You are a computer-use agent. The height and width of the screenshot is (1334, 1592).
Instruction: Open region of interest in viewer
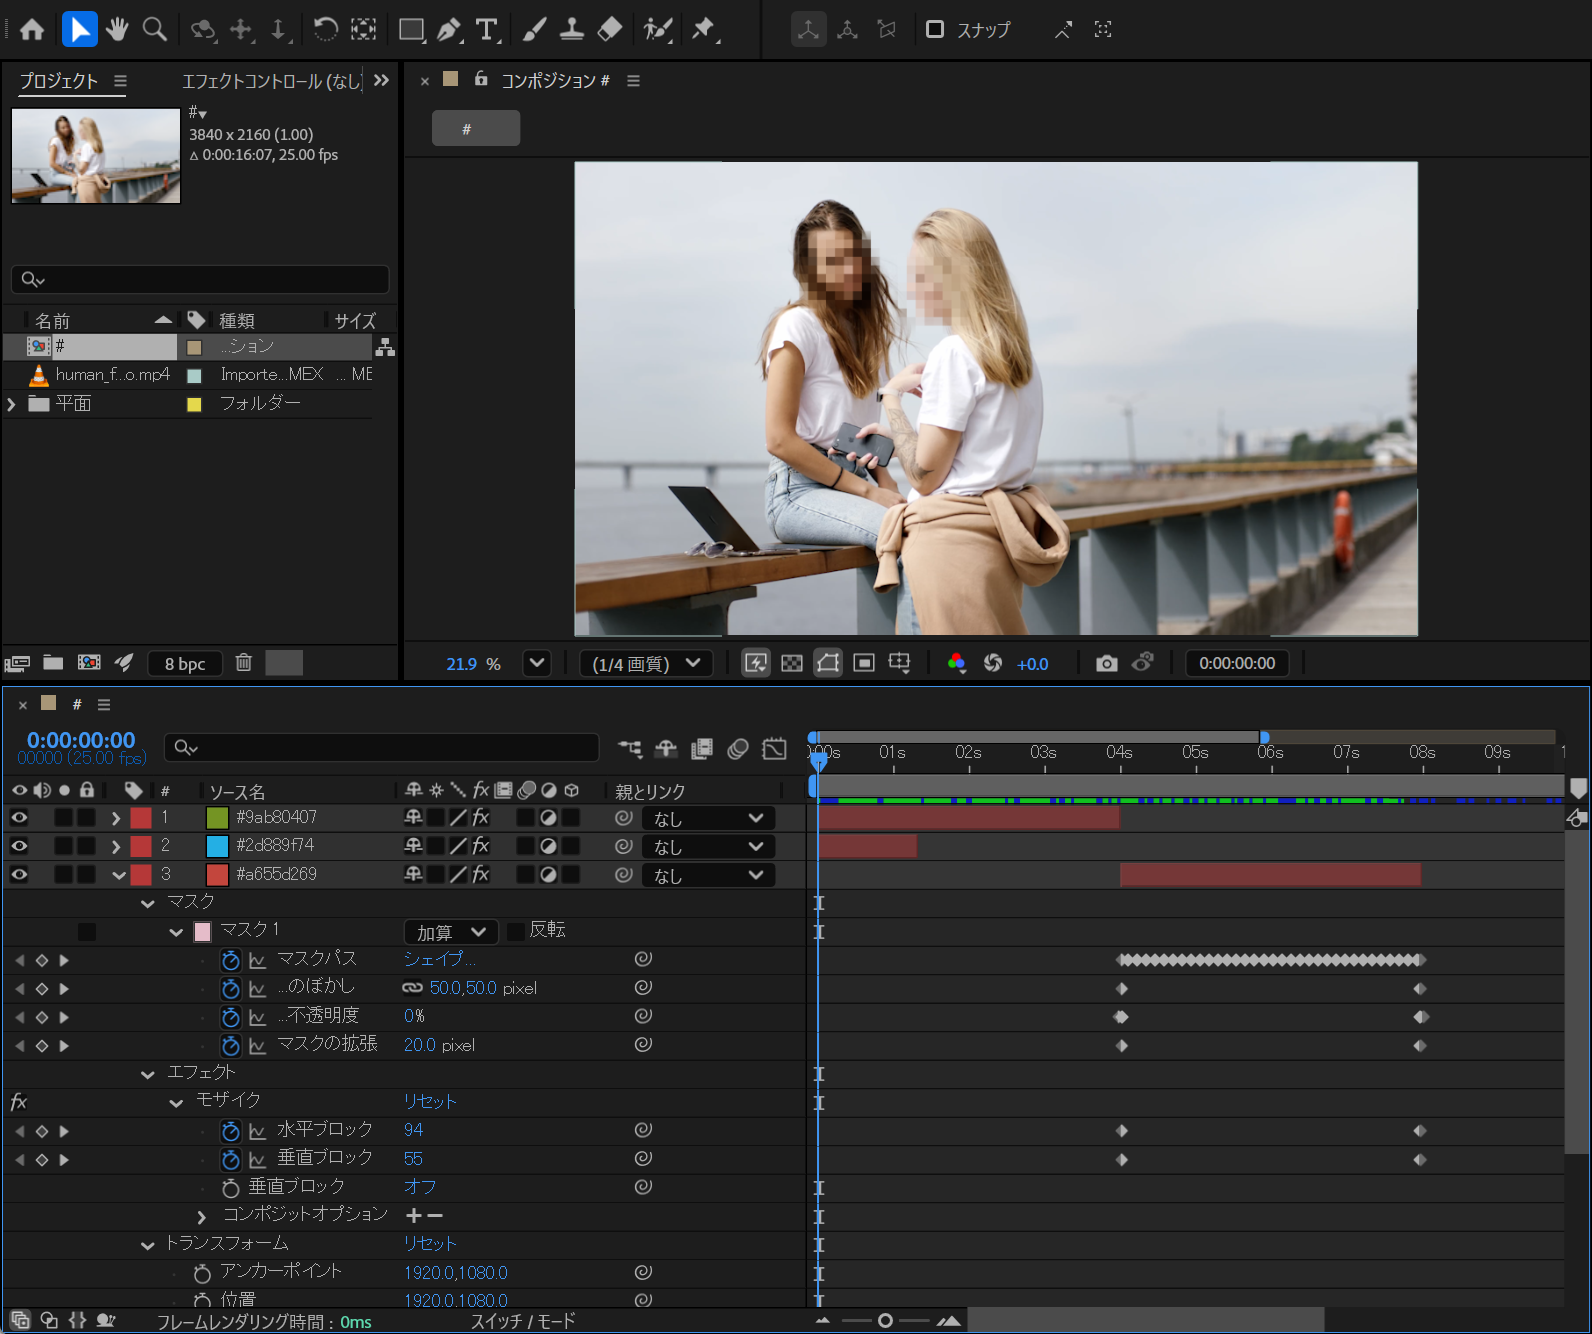click(864, 664)
